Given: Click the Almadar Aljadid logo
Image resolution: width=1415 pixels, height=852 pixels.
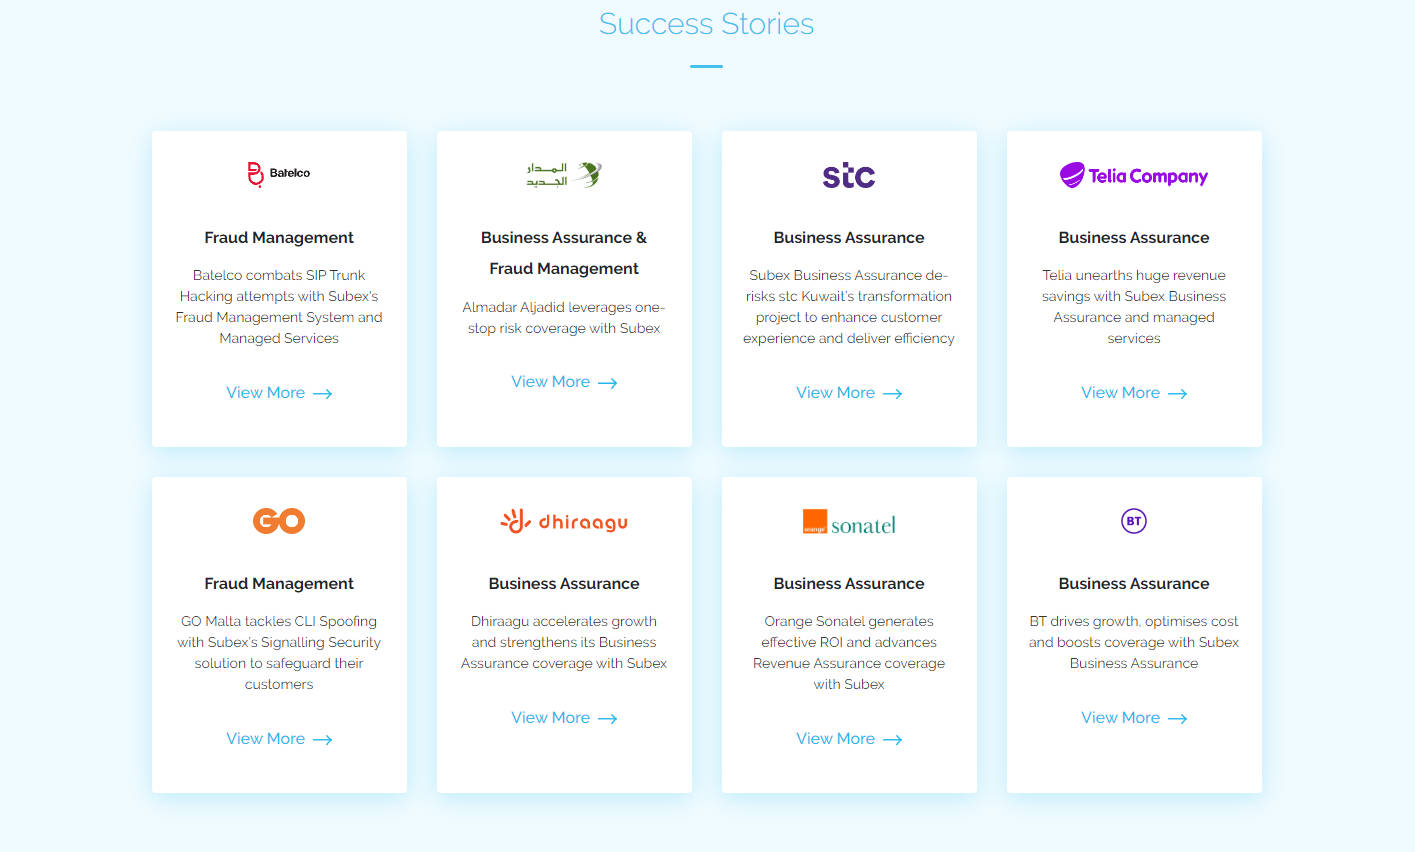Looking at the screenshot, I should tap(564, 175).
